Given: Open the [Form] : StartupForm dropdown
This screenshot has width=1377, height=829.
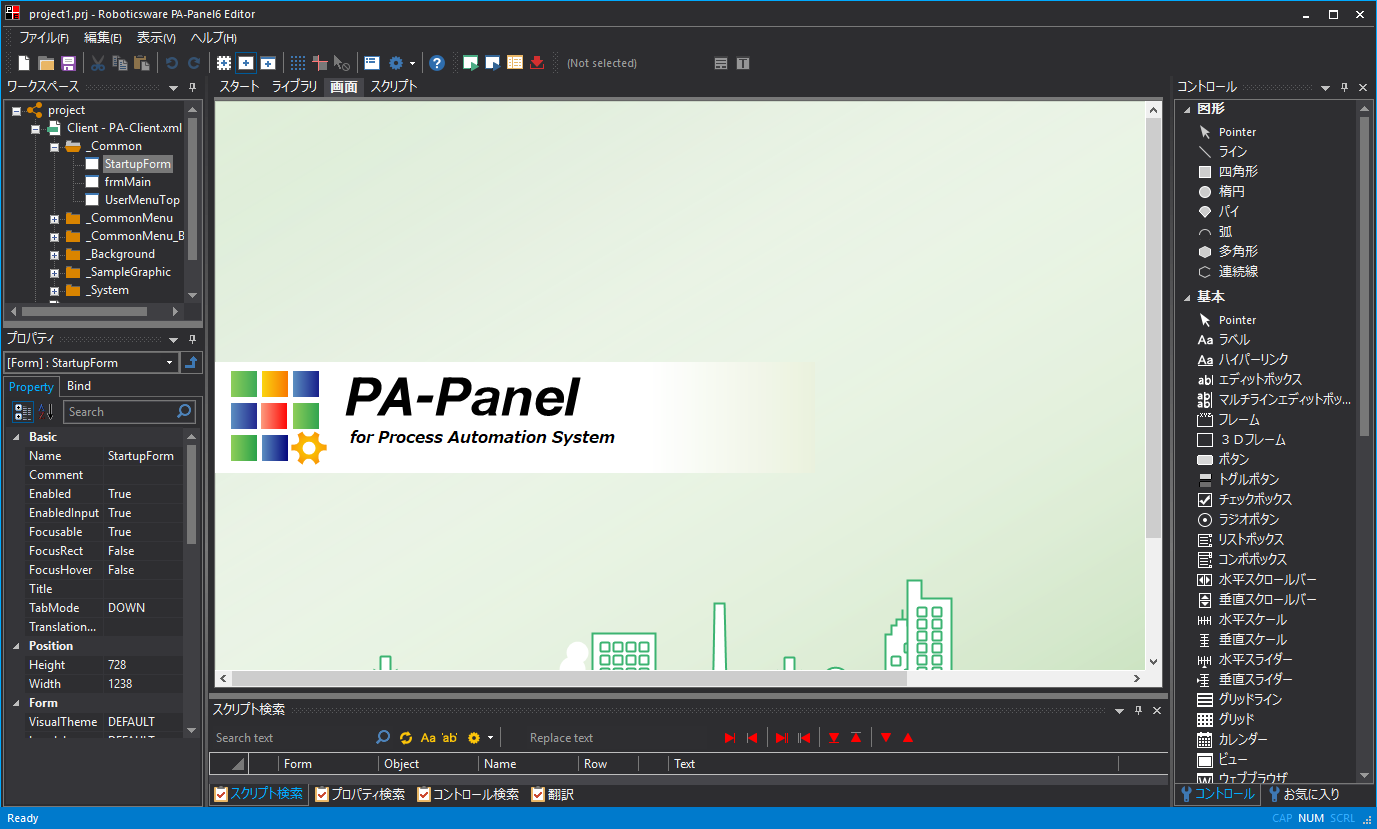Looking at the screenshot, I should click(169, 363).
